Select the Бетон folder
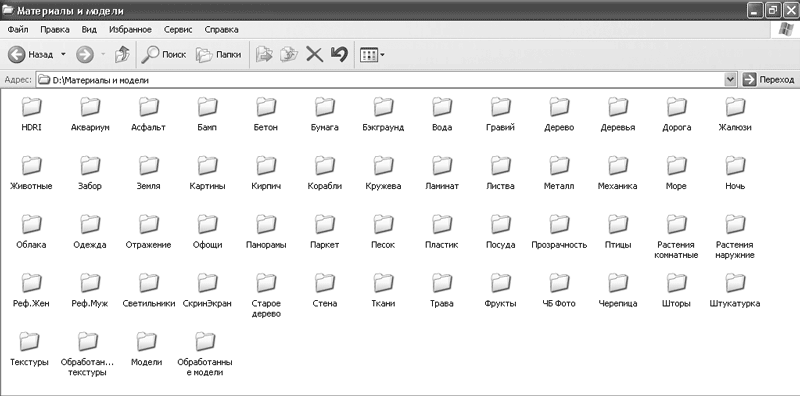The width and height of the screenshot is (800, 396). [x=266, y=115]
